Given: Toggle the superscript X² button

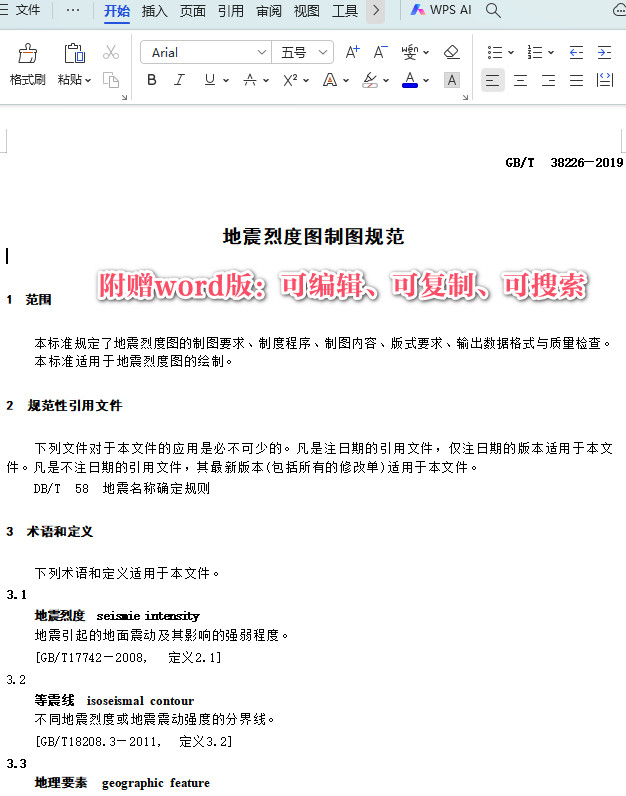Looking at the screenshot, I should (x=290, y=80).
